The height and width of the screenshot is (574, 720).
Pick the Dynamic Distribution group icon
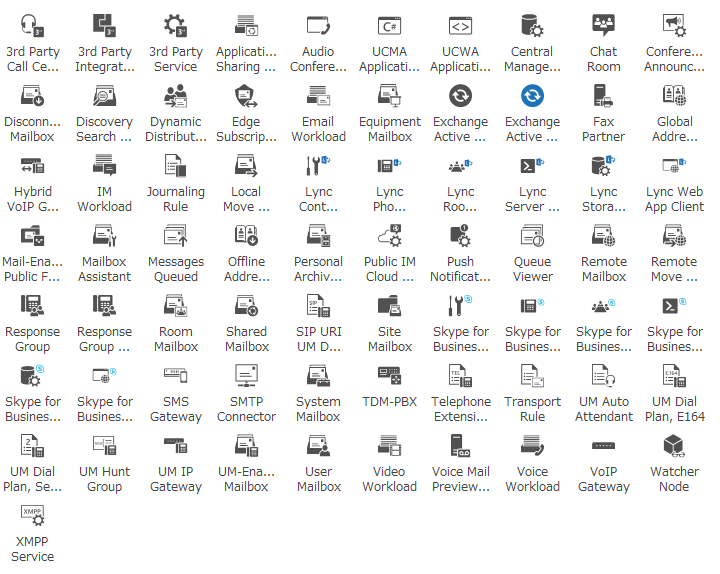(175, 96)
